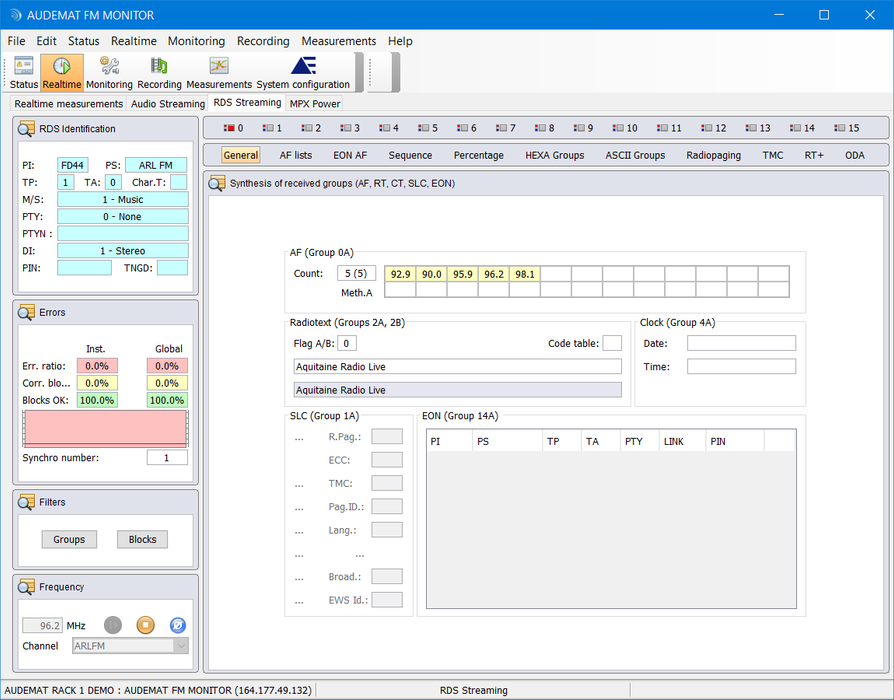Click the Clock Date input field

coord(741,343)
